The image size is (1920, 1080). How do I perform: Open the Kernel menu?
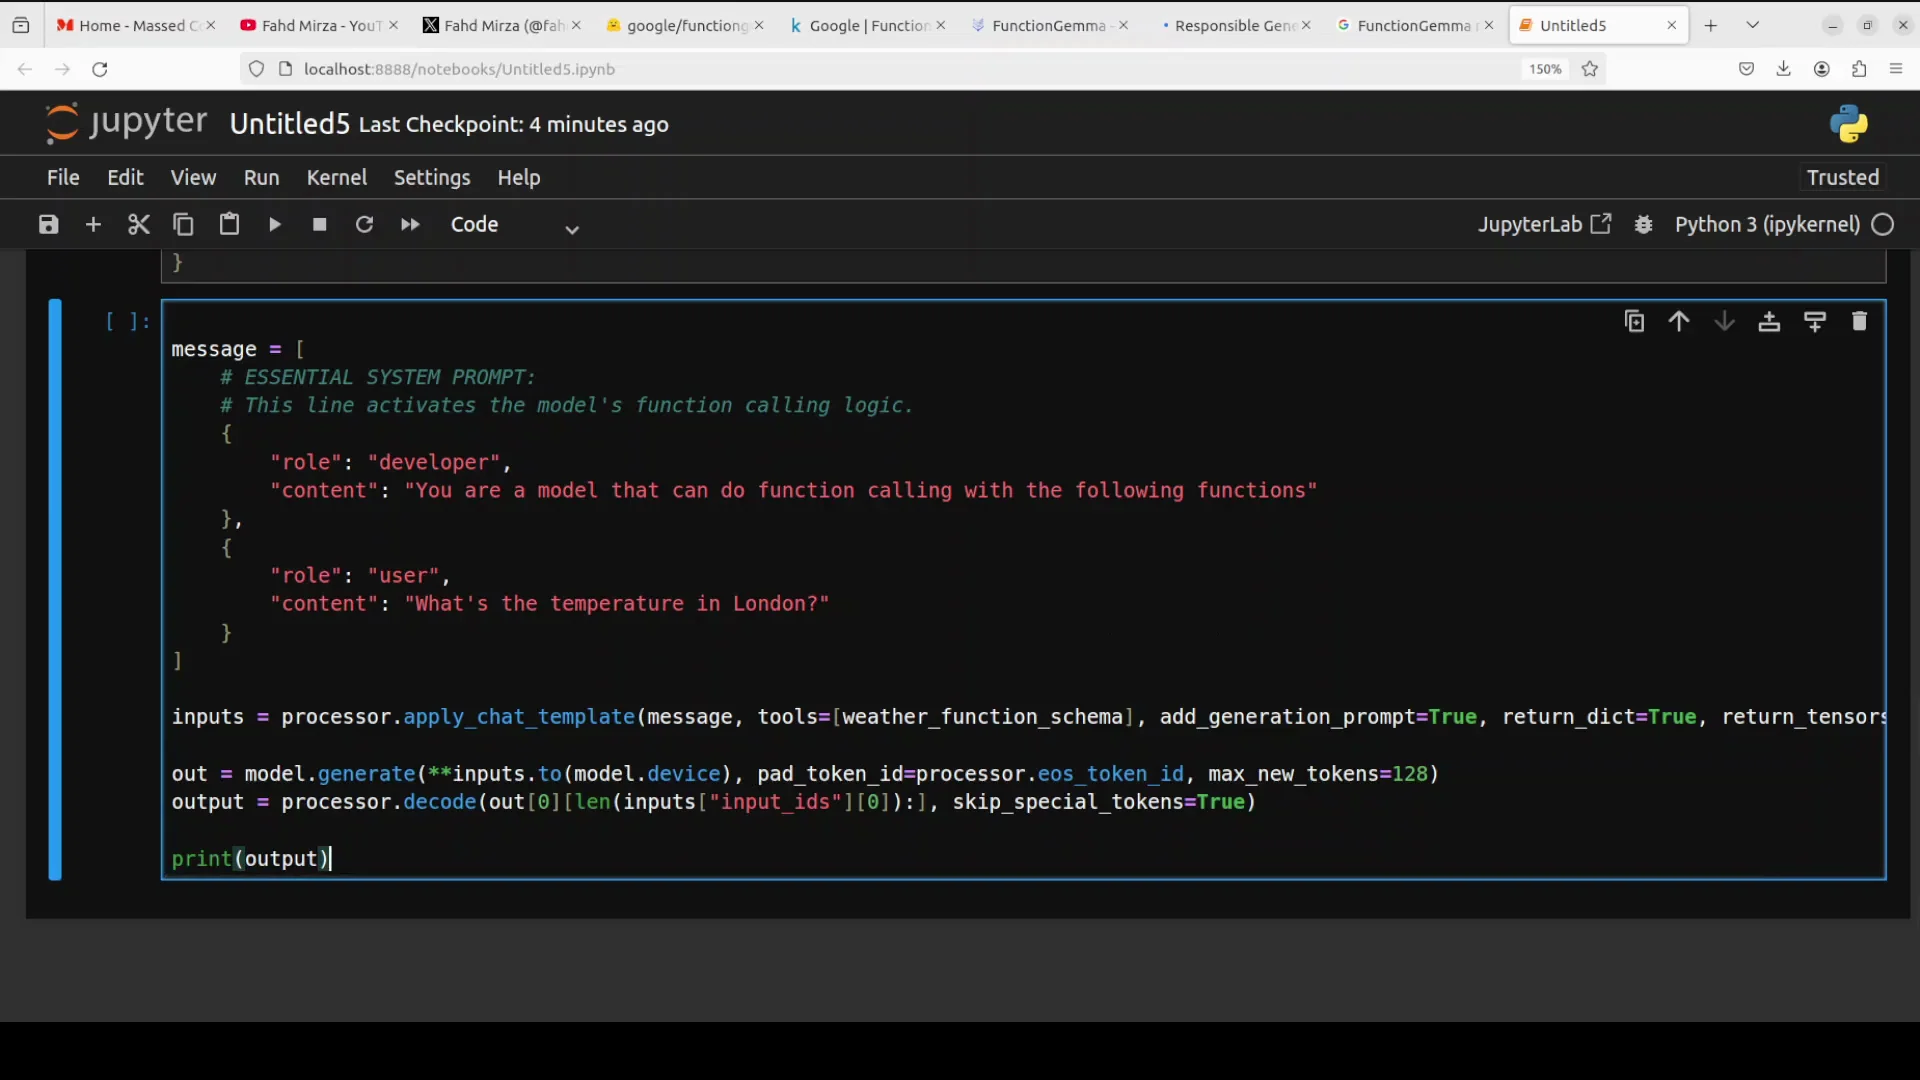337,177
